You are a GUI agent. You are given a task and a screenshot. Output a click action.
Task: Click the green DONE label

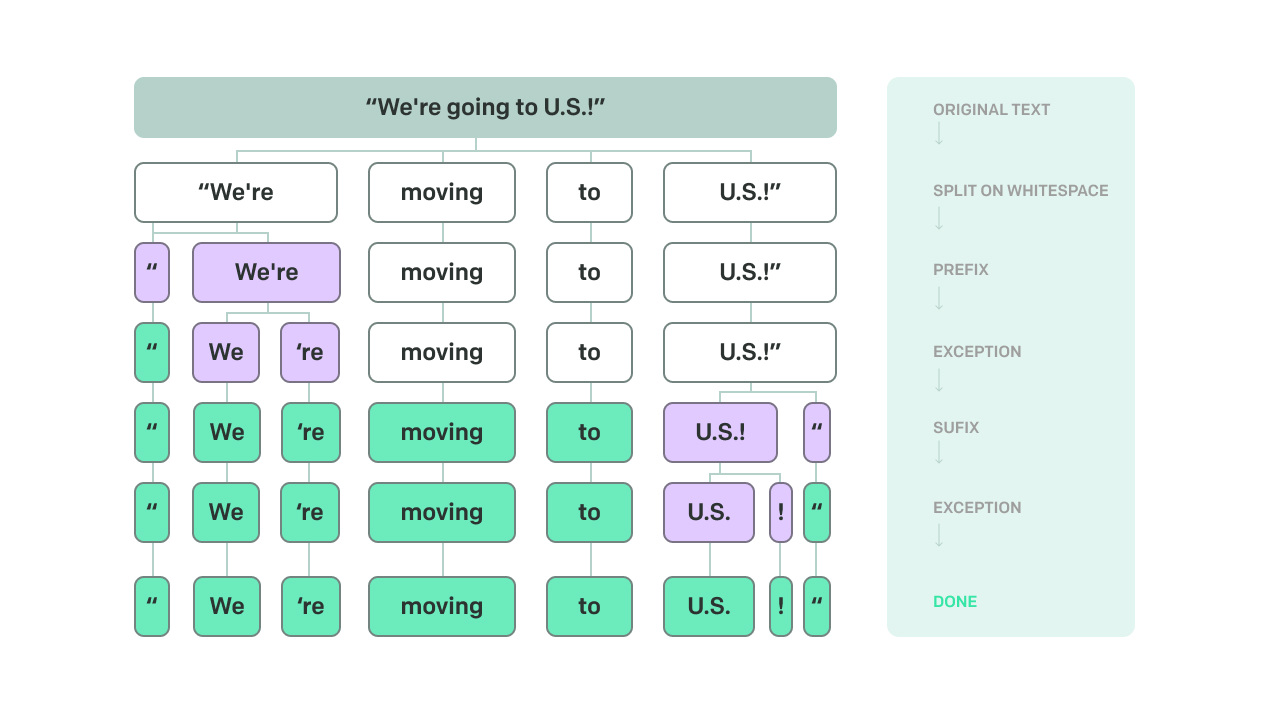point(955,602)
